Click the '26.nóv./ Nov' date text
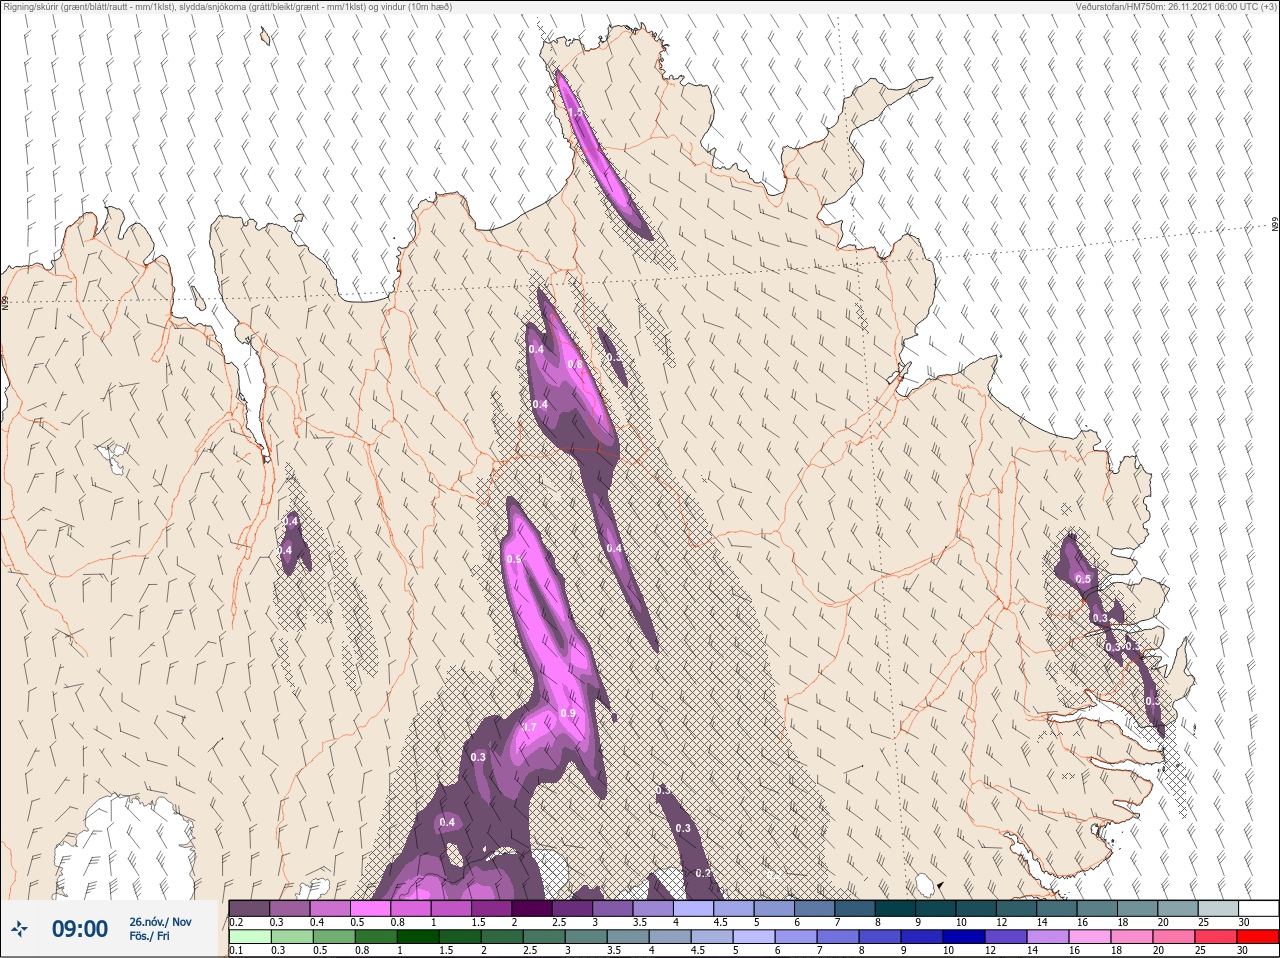1280x958 pixels. tap(160, 922)
